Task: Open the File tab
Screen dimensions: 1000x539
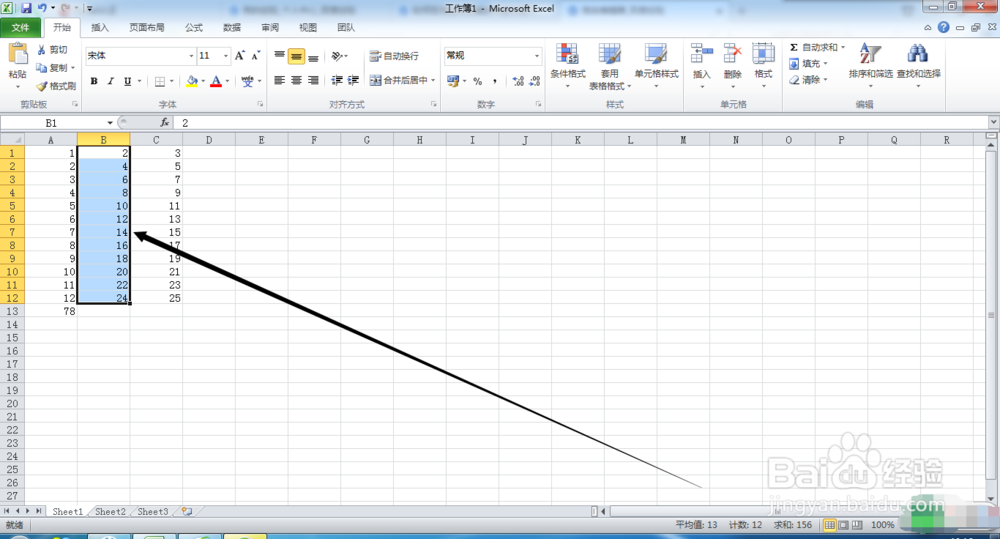Action: click(x=20, y=27)
